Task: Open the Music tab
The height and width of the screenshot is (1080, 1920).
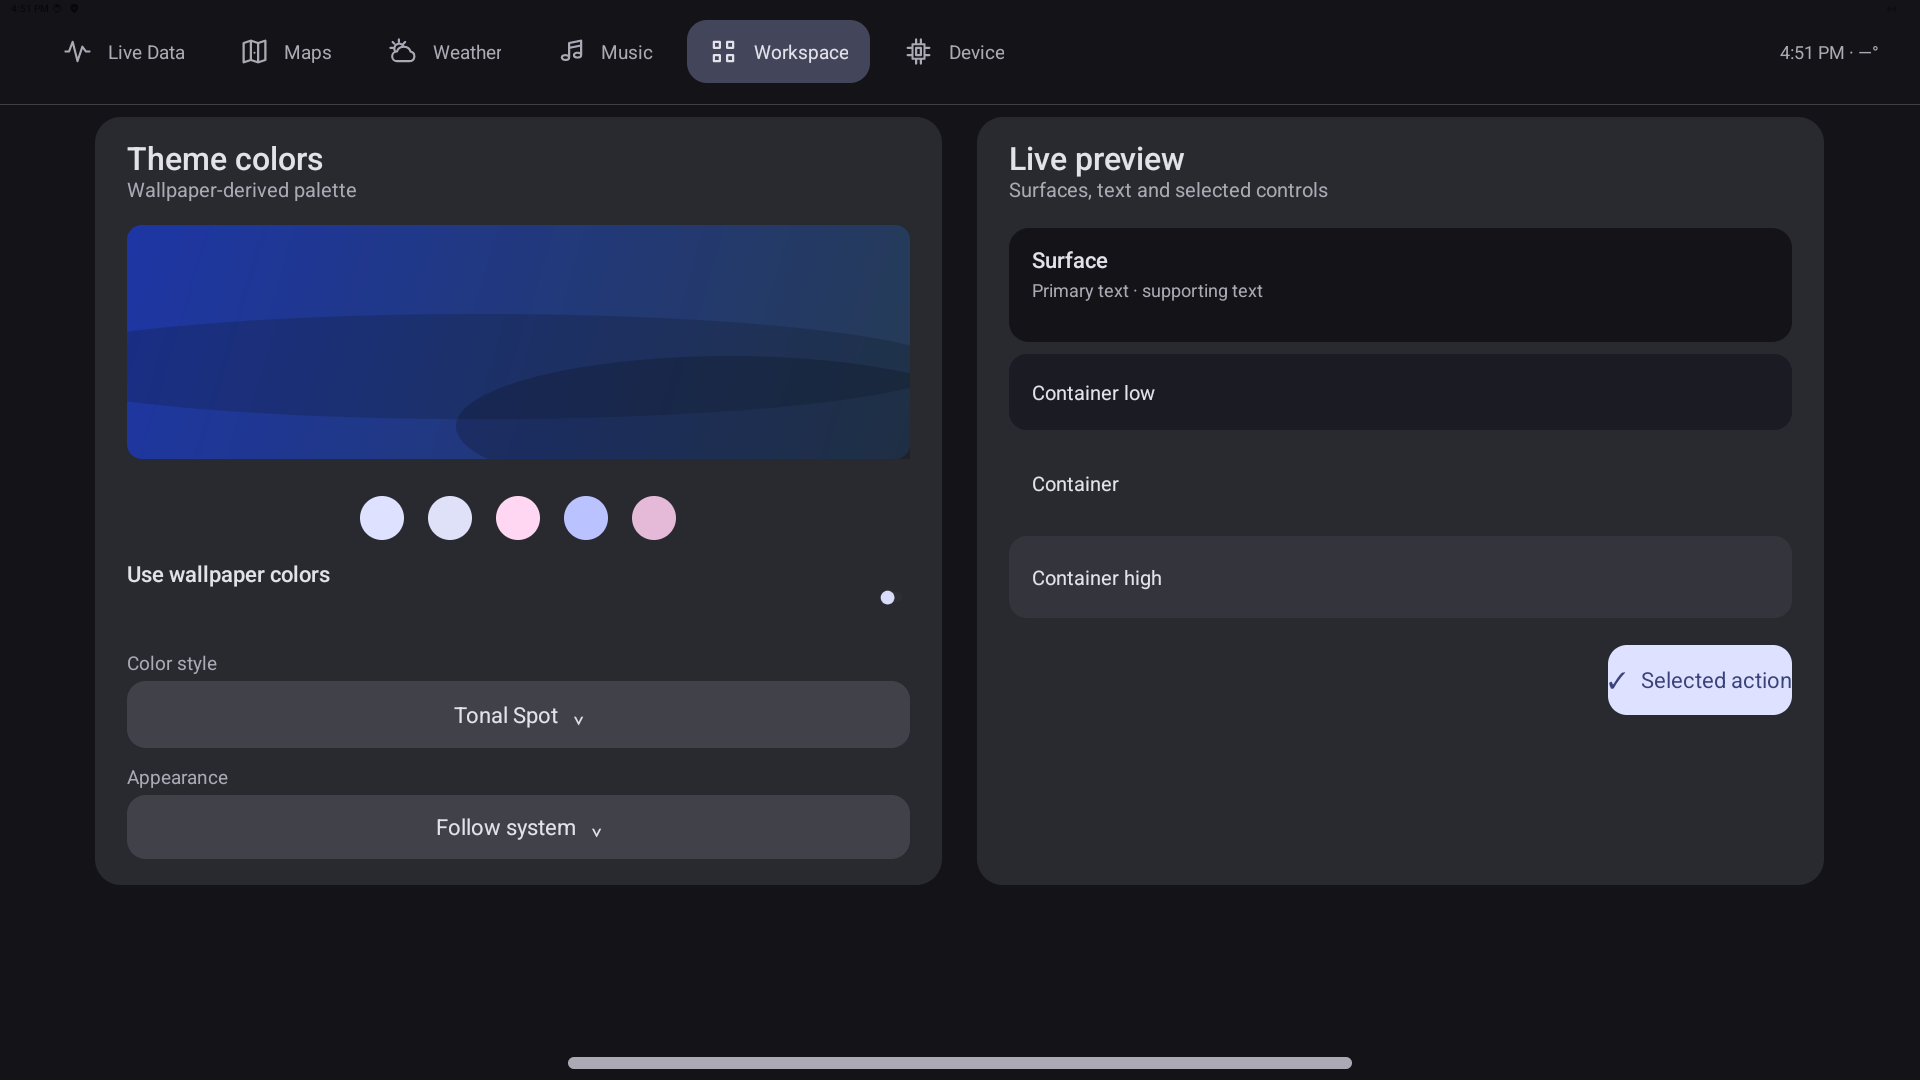Action: (x=606, y=52)
